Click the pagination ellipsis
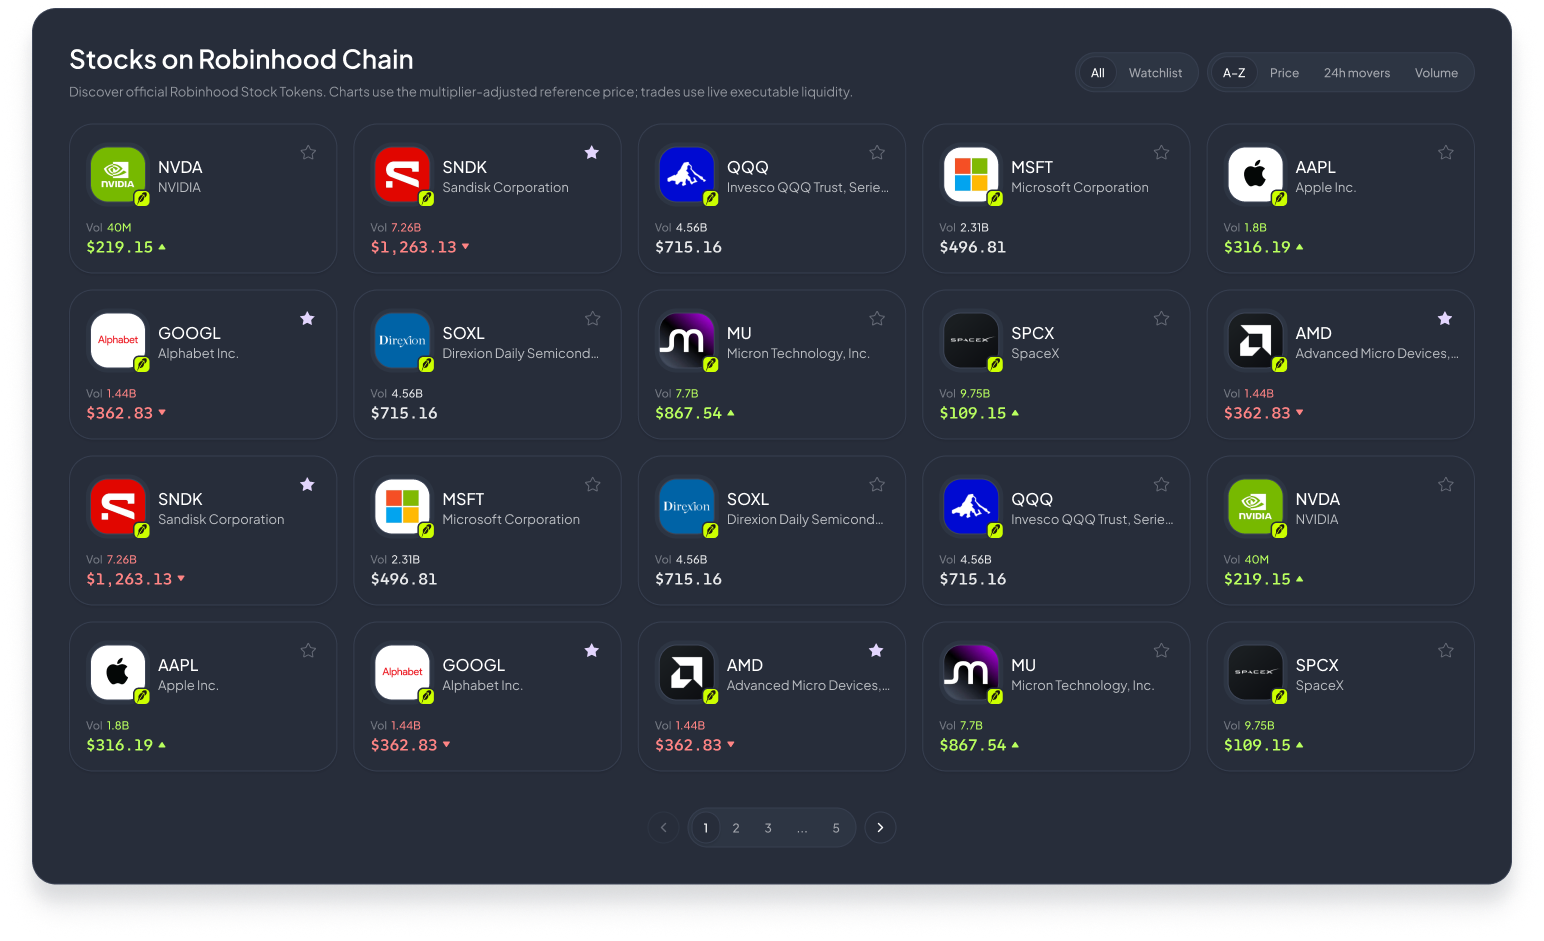The height and width of the screenshot is (941, 1544). [802, 828]
